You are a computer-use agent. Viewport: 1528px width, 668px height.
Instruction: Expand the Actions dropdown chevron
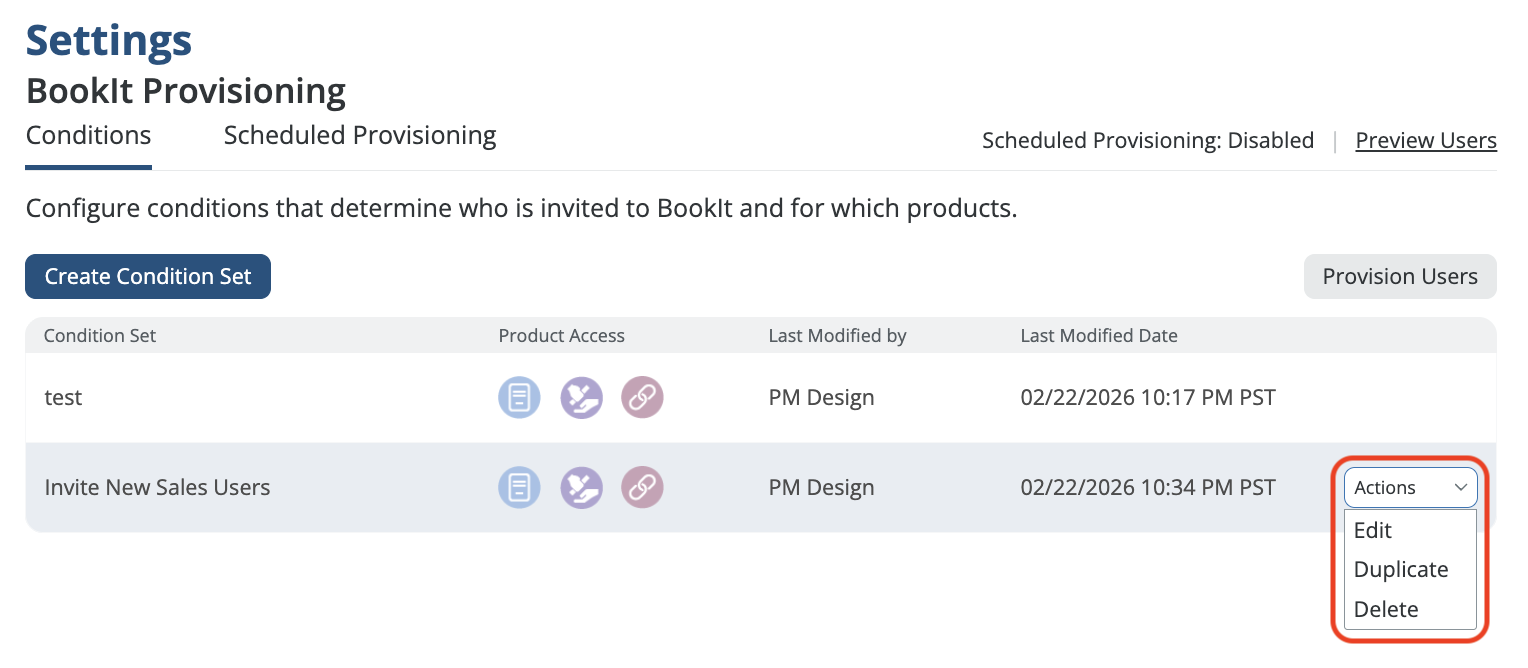tap(1460, 488)
